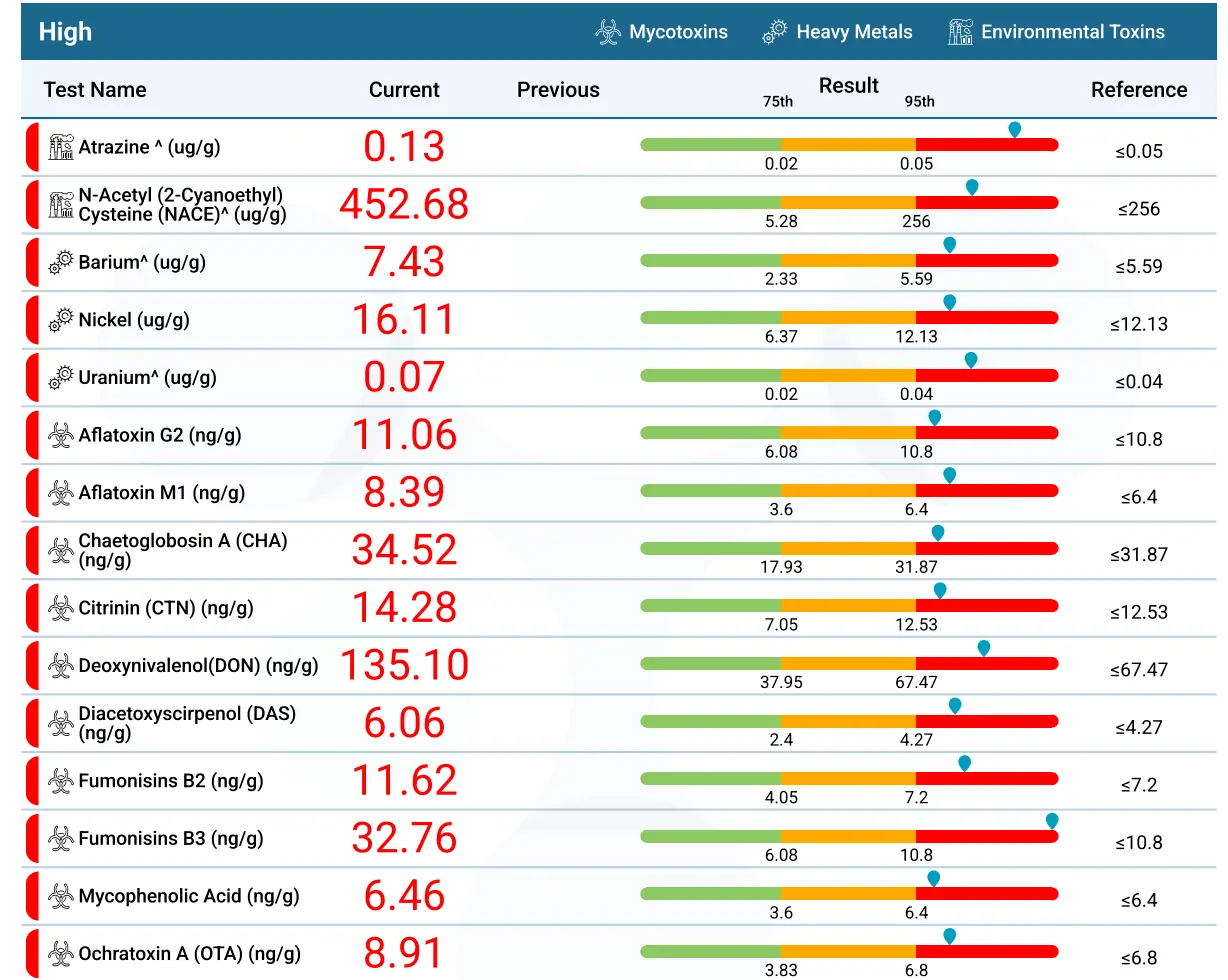Screen dimensions: 1228x980
Task: Click the factory icon beside Atrazine
Action: click(62, 147)
